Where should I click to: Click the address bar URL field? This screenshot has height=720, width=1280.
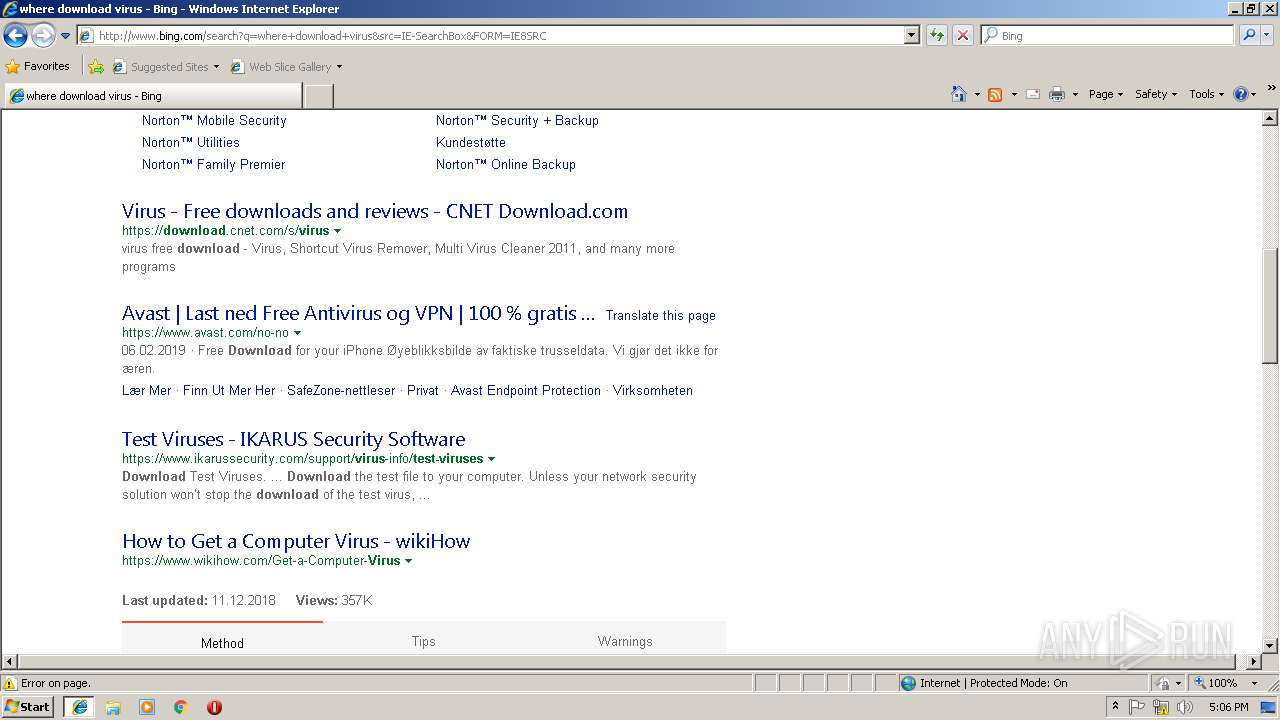pyautogui.click(x=490, y=35)
